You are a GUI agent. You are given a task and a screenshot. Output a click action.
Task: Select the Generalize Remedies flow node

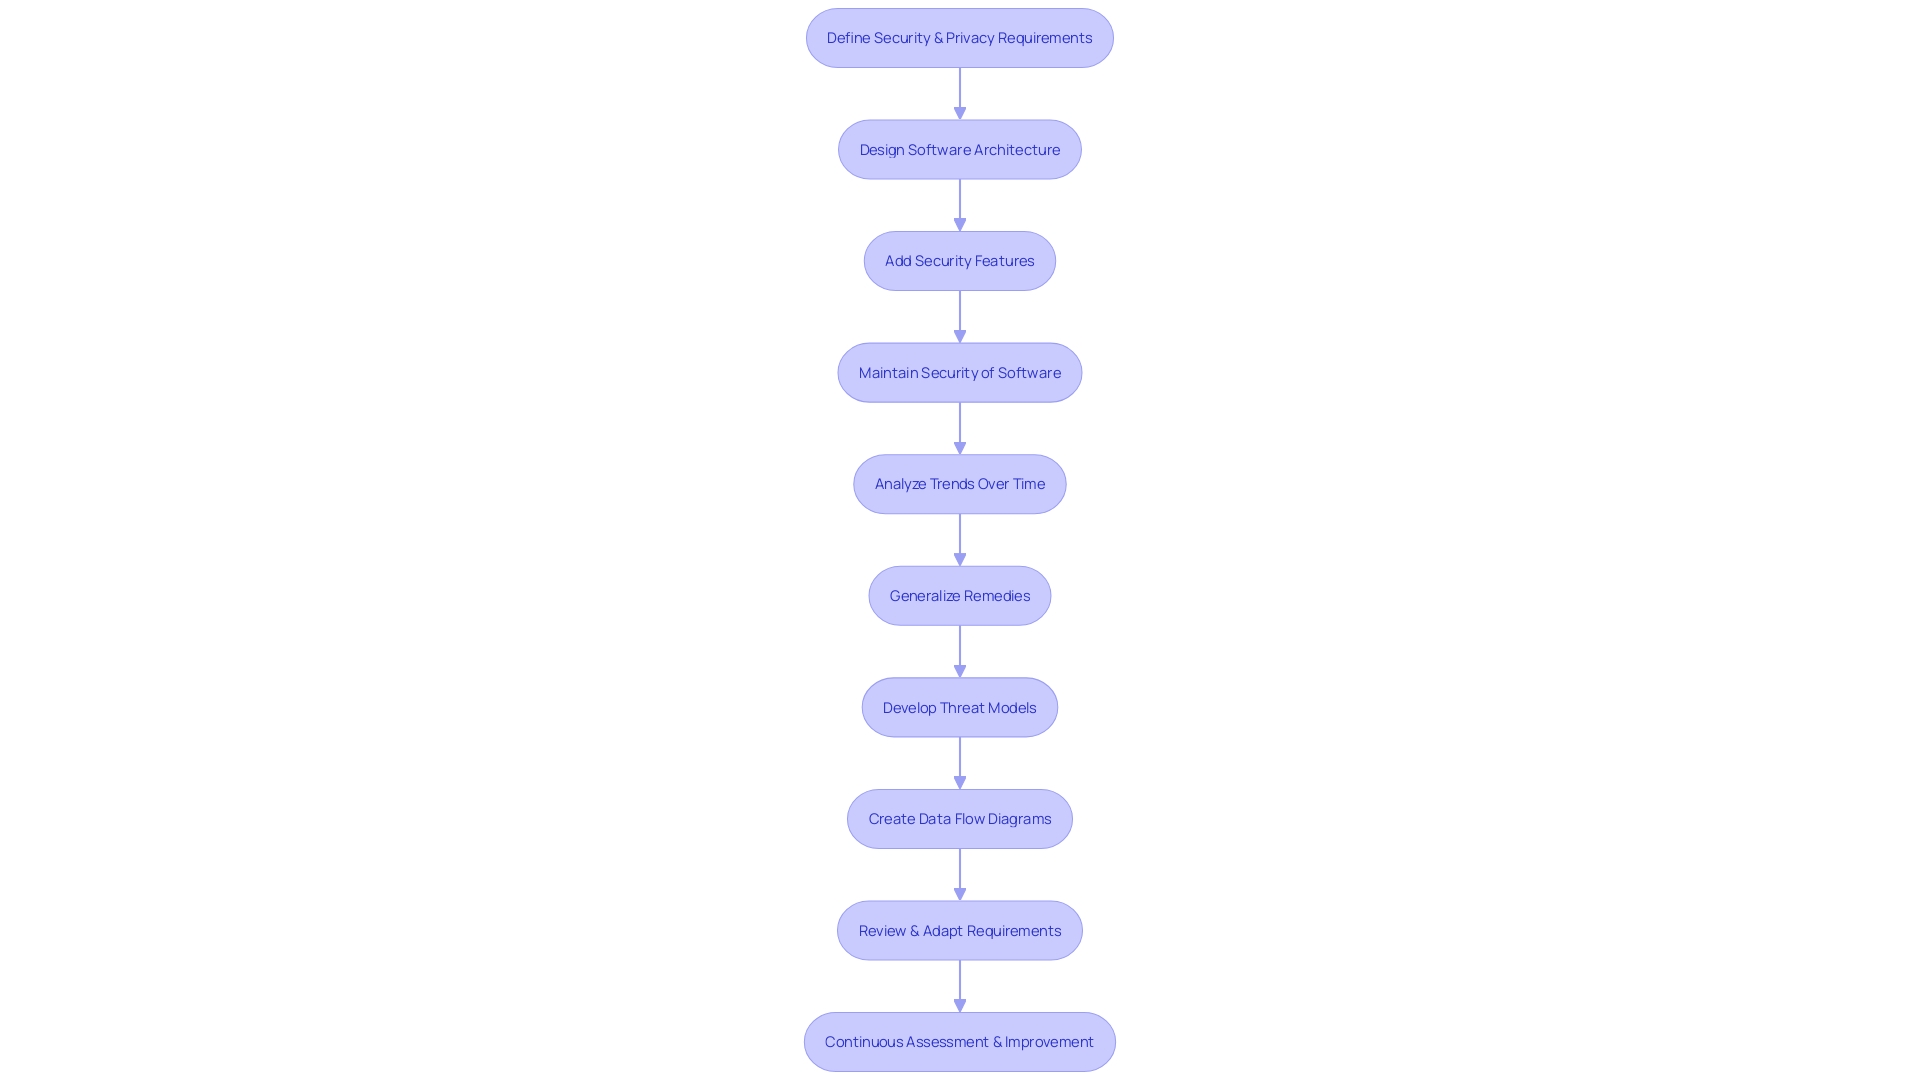tap(960, 595)
